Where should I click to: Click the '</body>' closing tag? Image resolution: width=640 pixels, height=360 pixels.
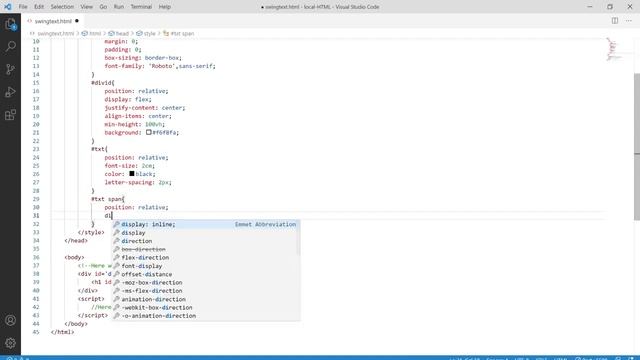76,324
